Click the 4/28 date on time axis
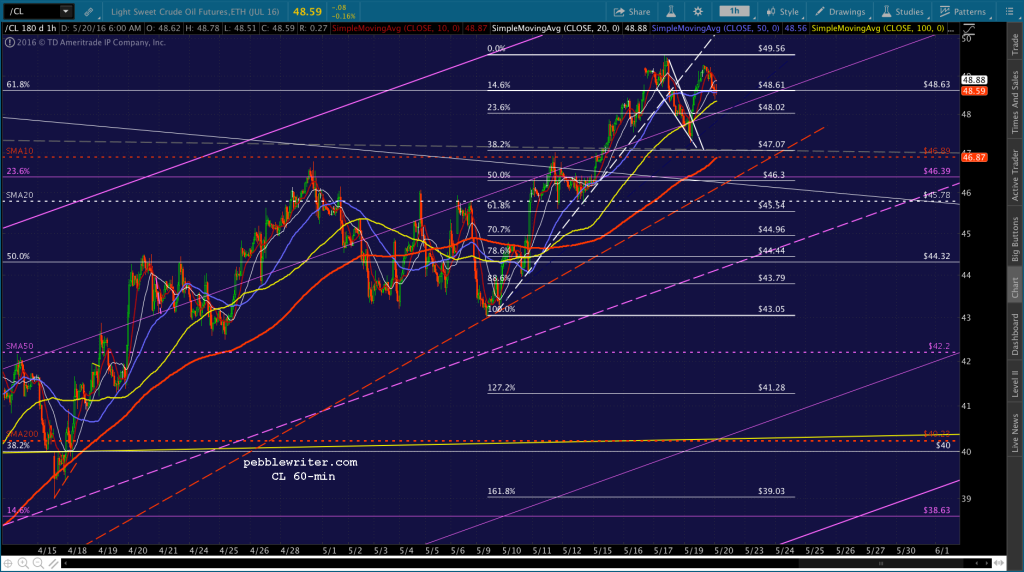 tap(290, 550)
